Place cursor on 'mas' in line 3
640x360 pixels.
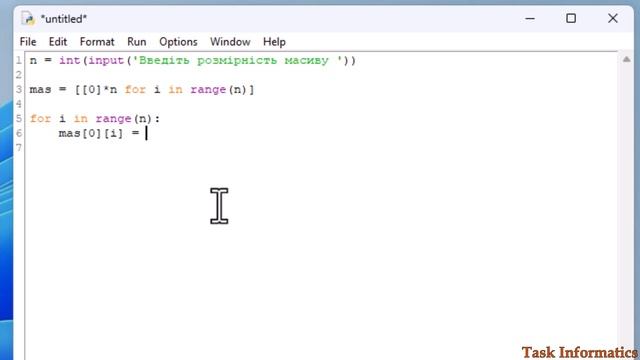click(40, 89)
